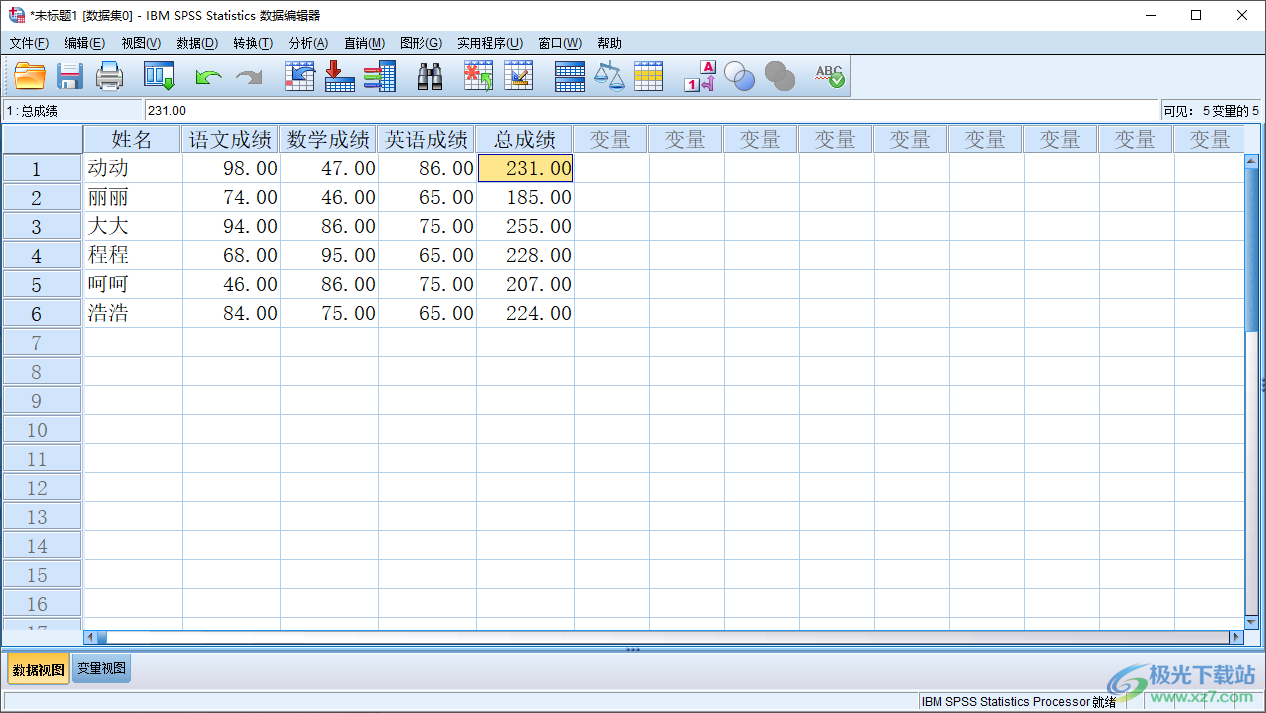Select the 英语成绩 column header
The width and height of the screenshot is (1266, 713).
click(x=427, y=139)
